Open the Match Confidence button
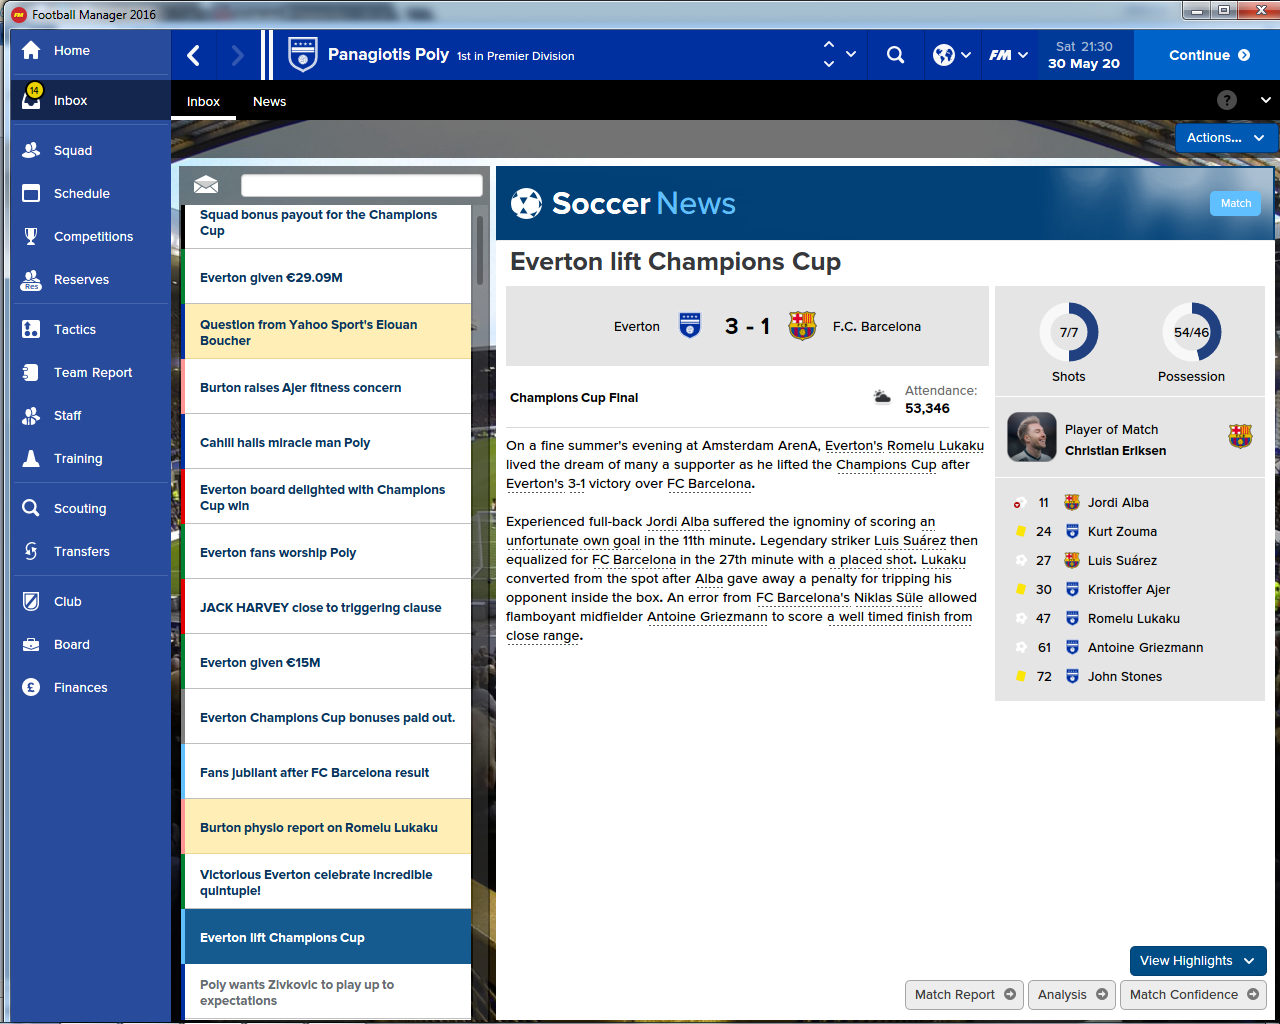 1193,995
